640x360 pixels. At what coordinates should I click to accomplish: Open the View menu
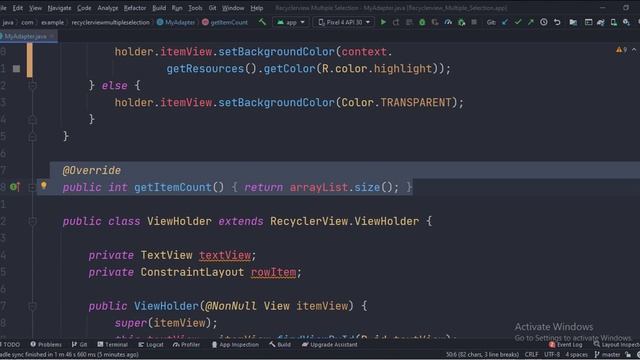(x=35, y=8)
